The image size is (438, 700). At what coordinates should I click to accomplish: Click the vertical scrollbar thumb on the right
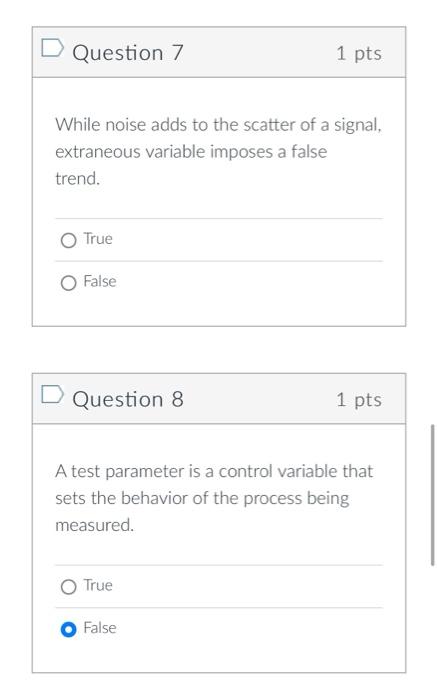432,495
